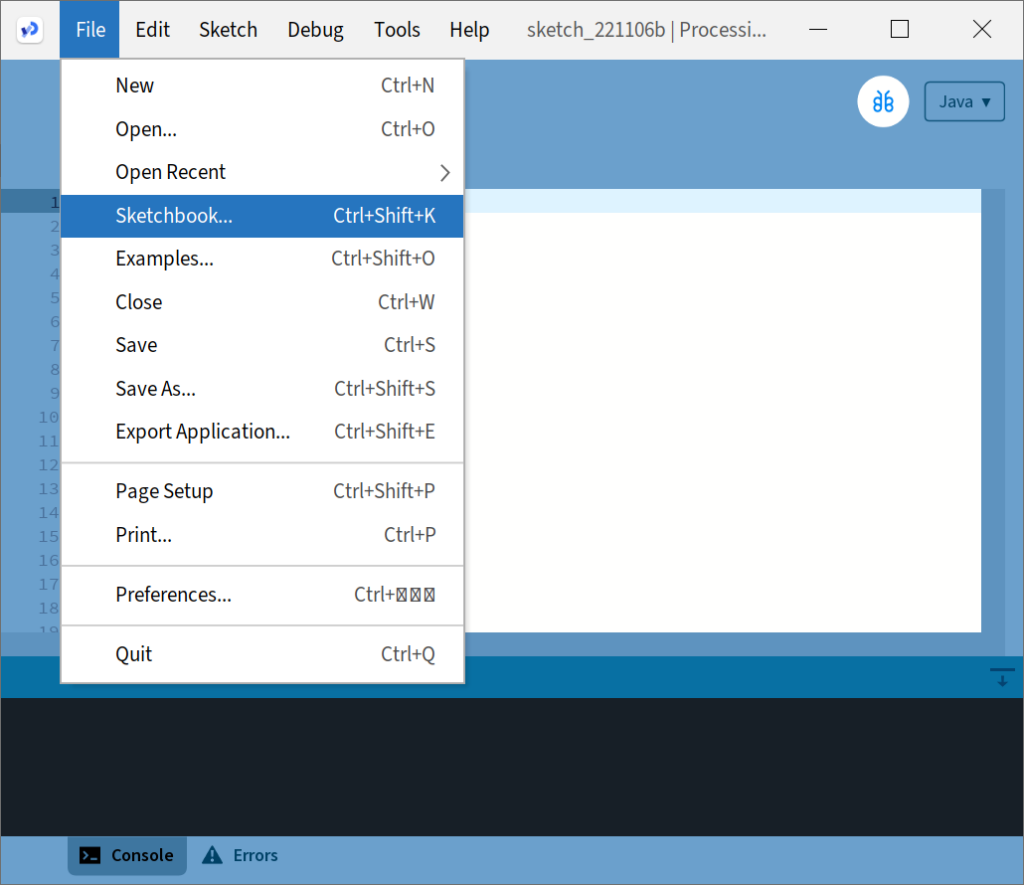Click the Errors tab warning triangle icon
1024x885 pixels.
coord(212,855)
